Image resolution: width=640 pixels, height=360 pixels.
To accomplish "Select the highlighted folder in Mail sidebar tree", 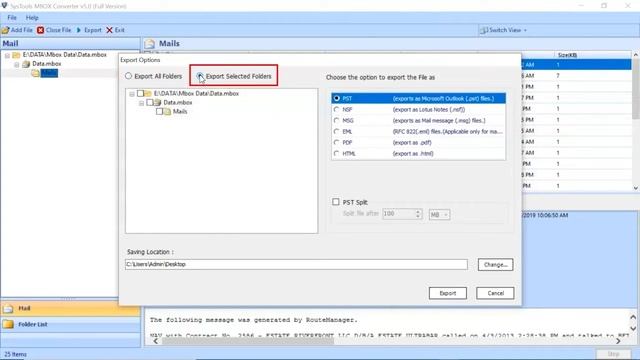I will [49, 73].
